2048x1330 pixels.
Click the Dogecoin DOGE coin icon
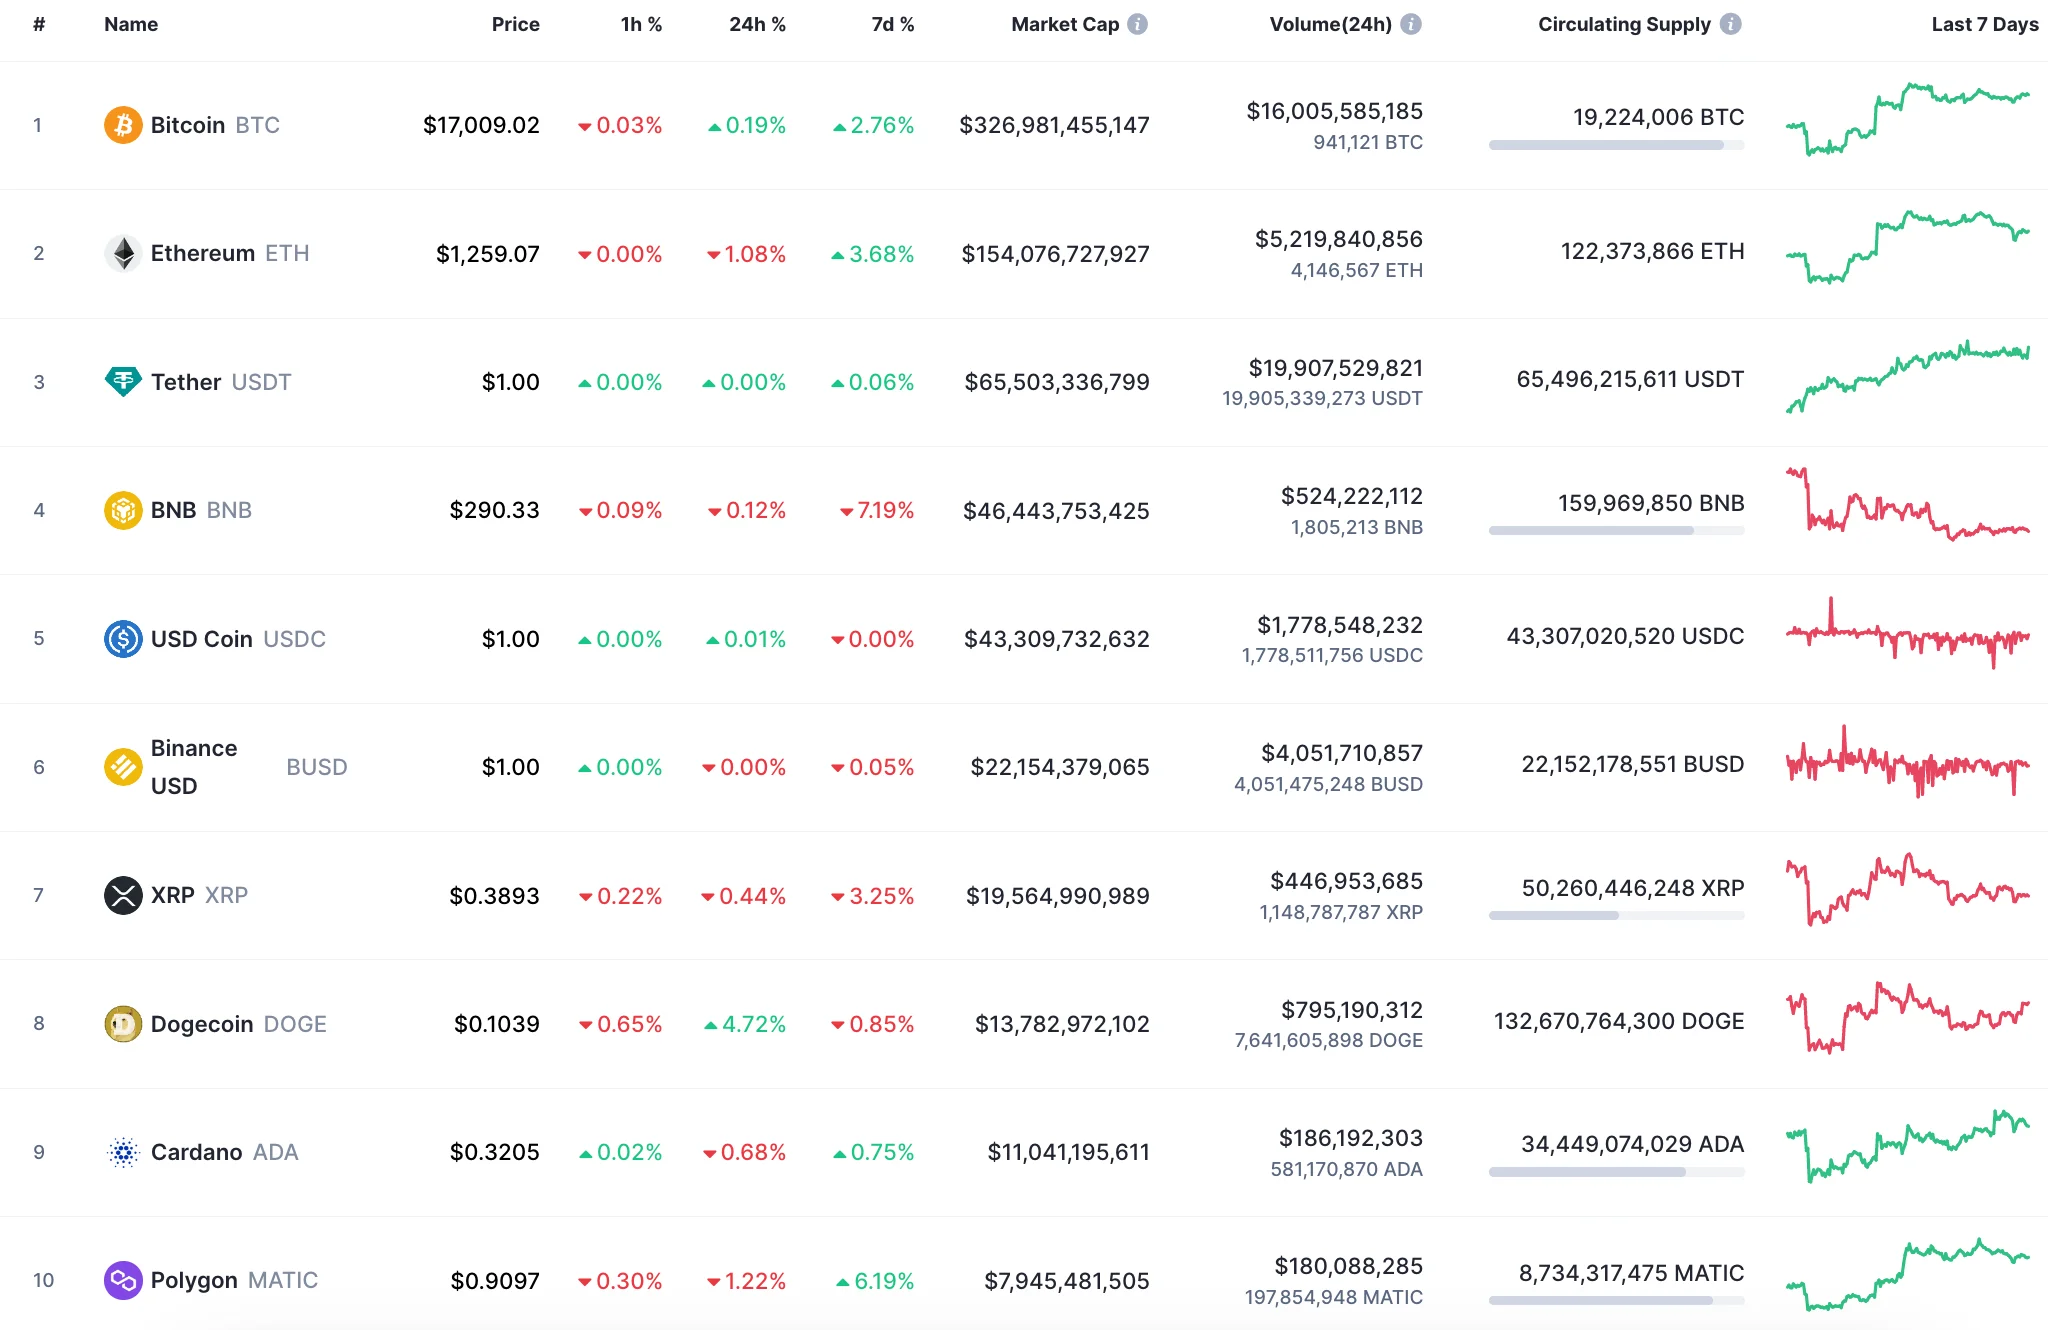[x=122, y=1023]
